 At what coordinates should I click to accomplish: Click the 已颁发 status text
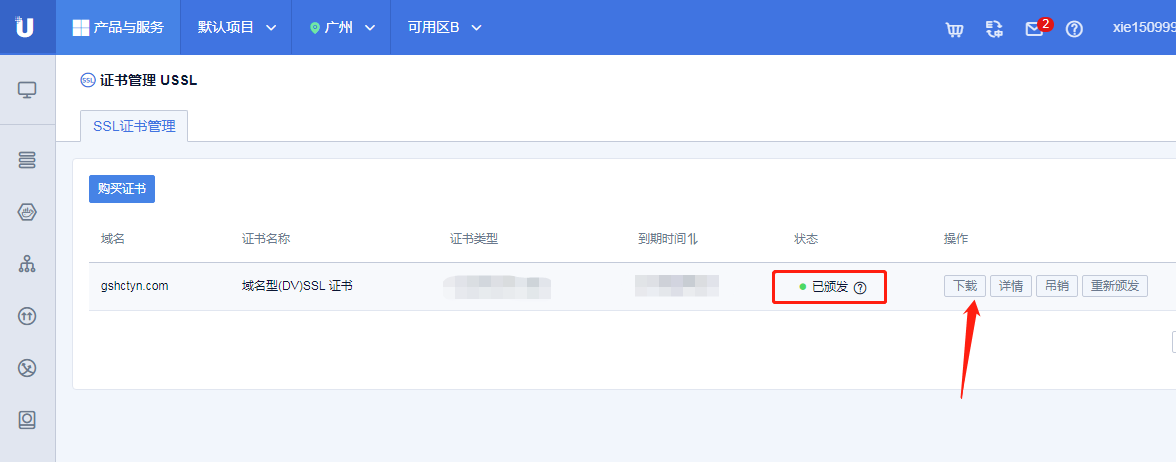tap(830, 286)
